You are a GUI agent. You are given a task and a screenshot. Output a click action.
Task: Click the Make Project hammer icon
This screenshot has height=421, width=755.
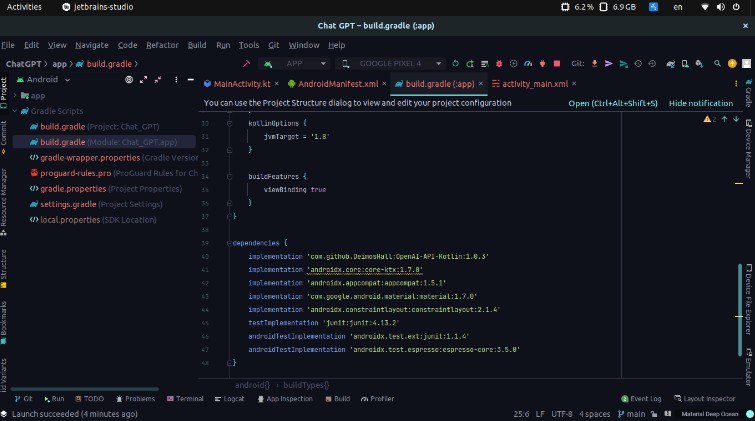[247, 64]
